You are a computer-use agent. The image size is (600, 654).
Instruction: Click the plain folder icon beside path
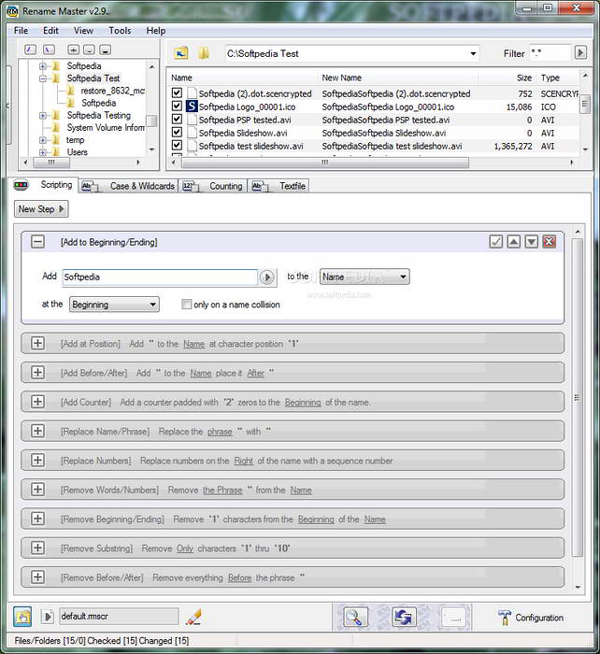204,53
